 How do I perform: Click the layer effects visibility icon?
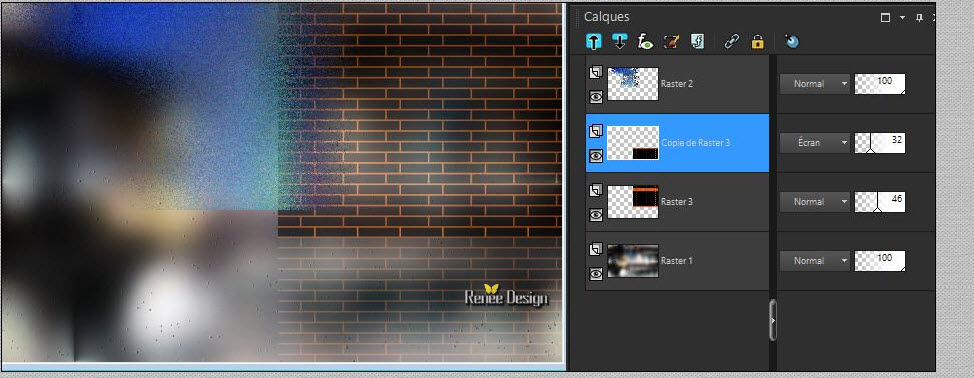[645, 42]
